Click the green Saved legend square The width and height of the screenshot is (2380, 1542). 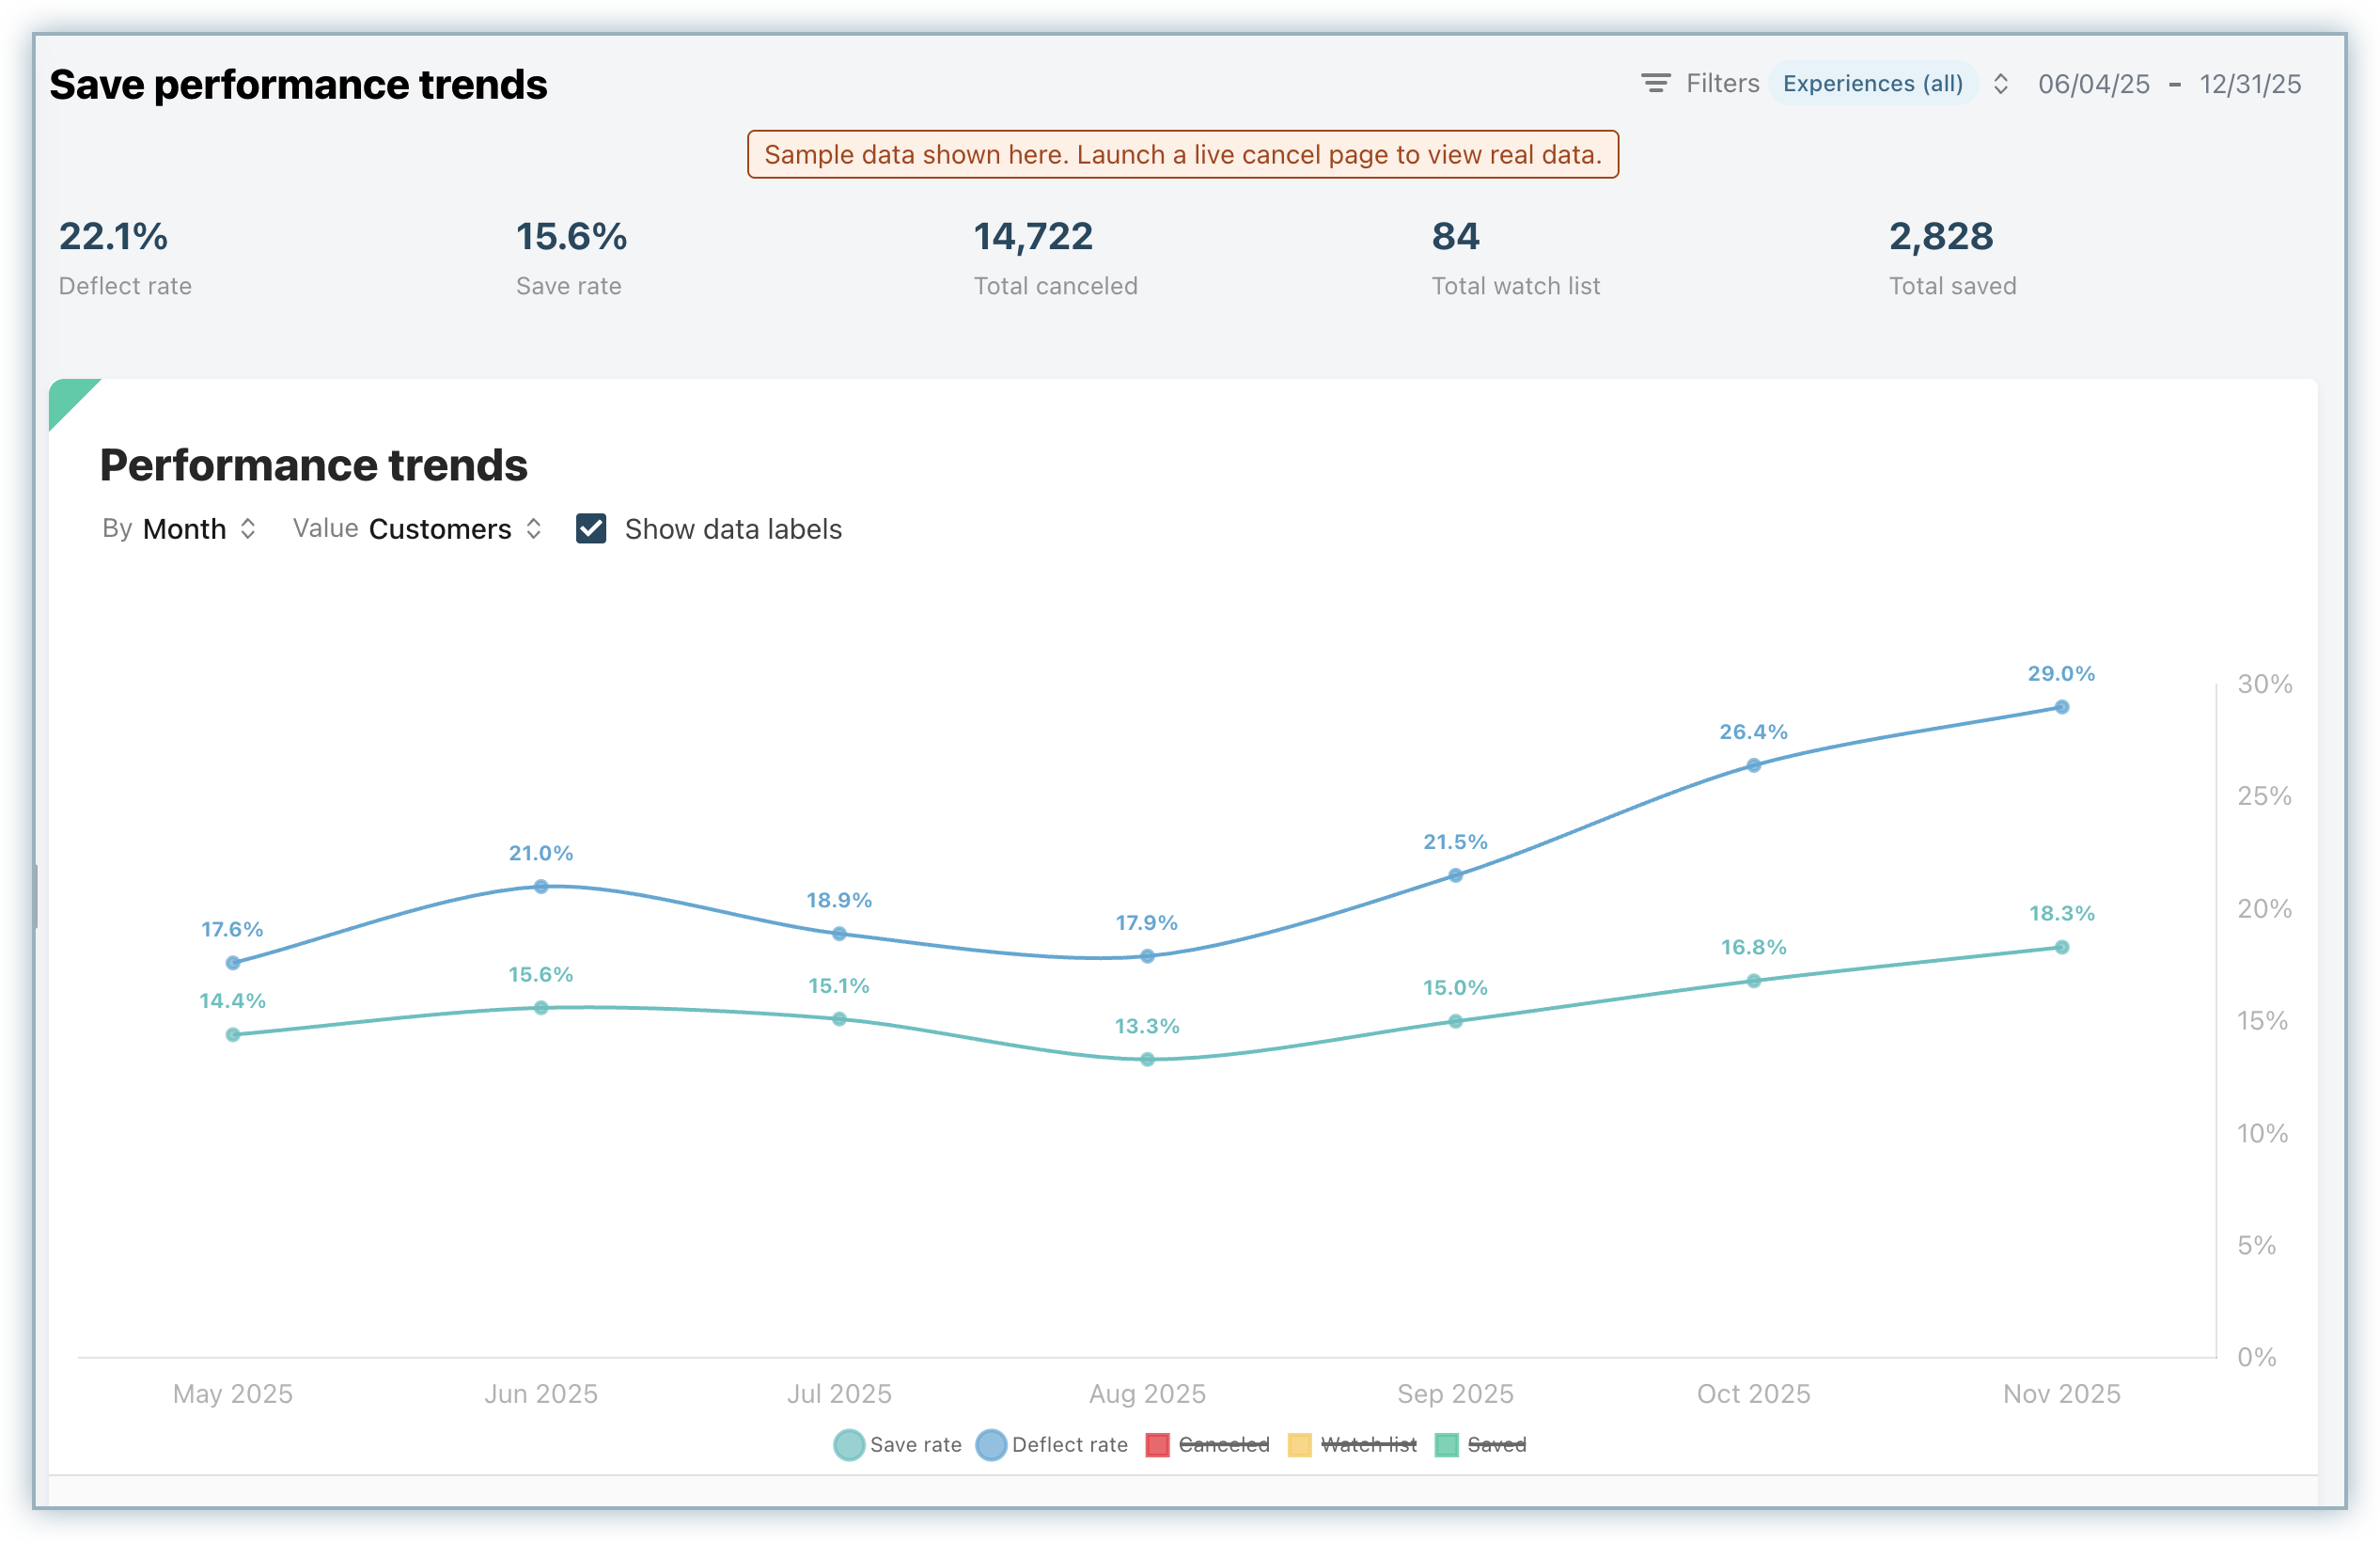1446,1445
